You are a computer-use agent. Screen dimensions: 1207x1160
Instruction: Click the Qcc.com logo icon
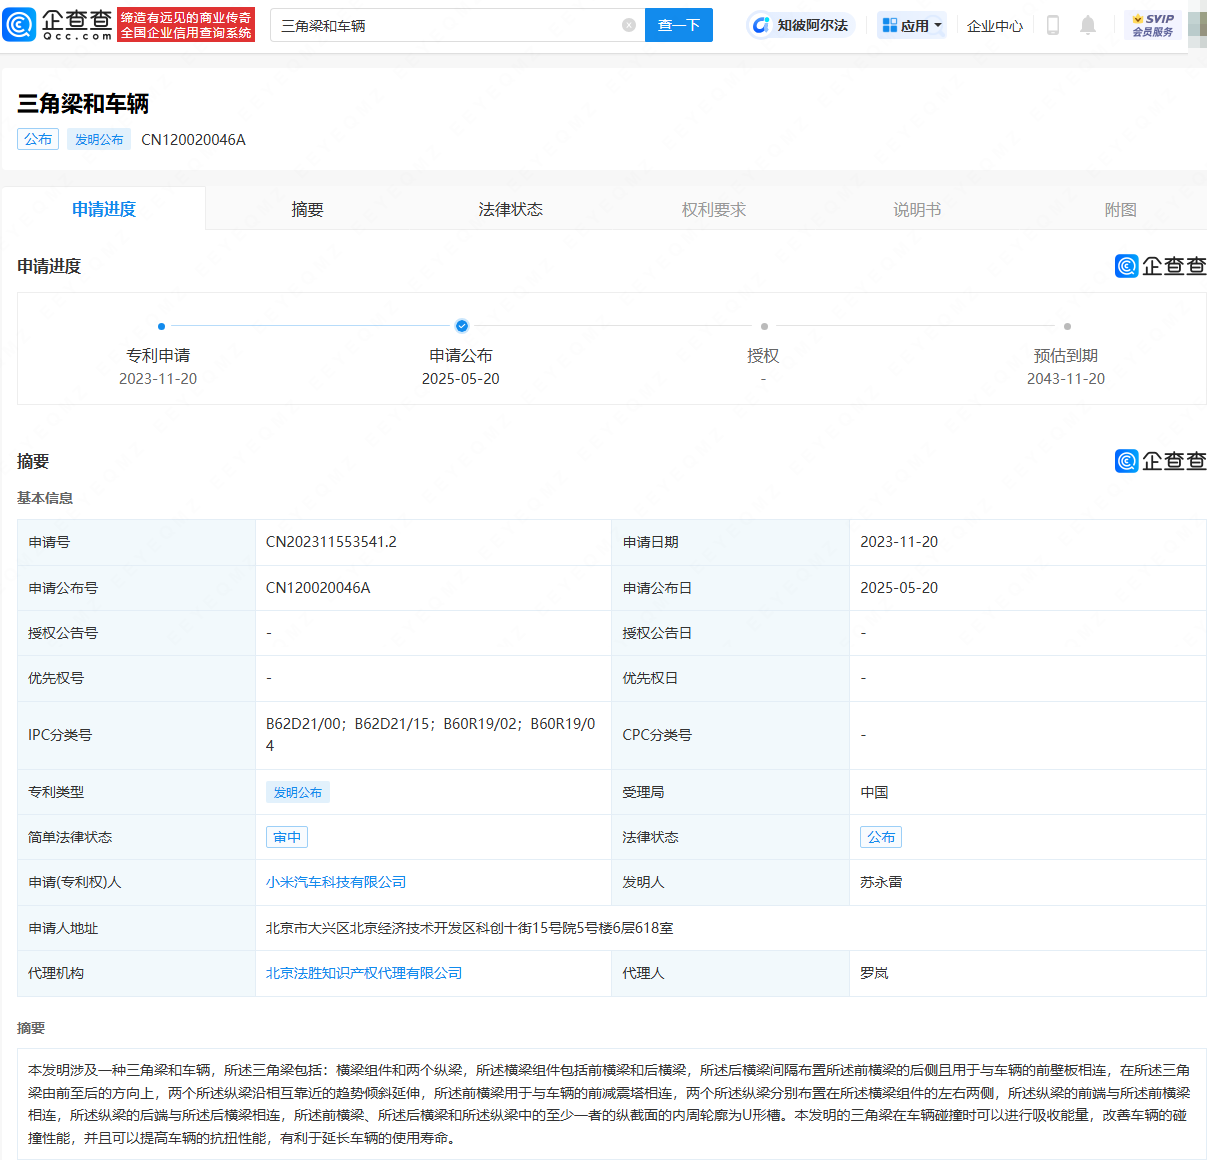click(x=20, y=25)
